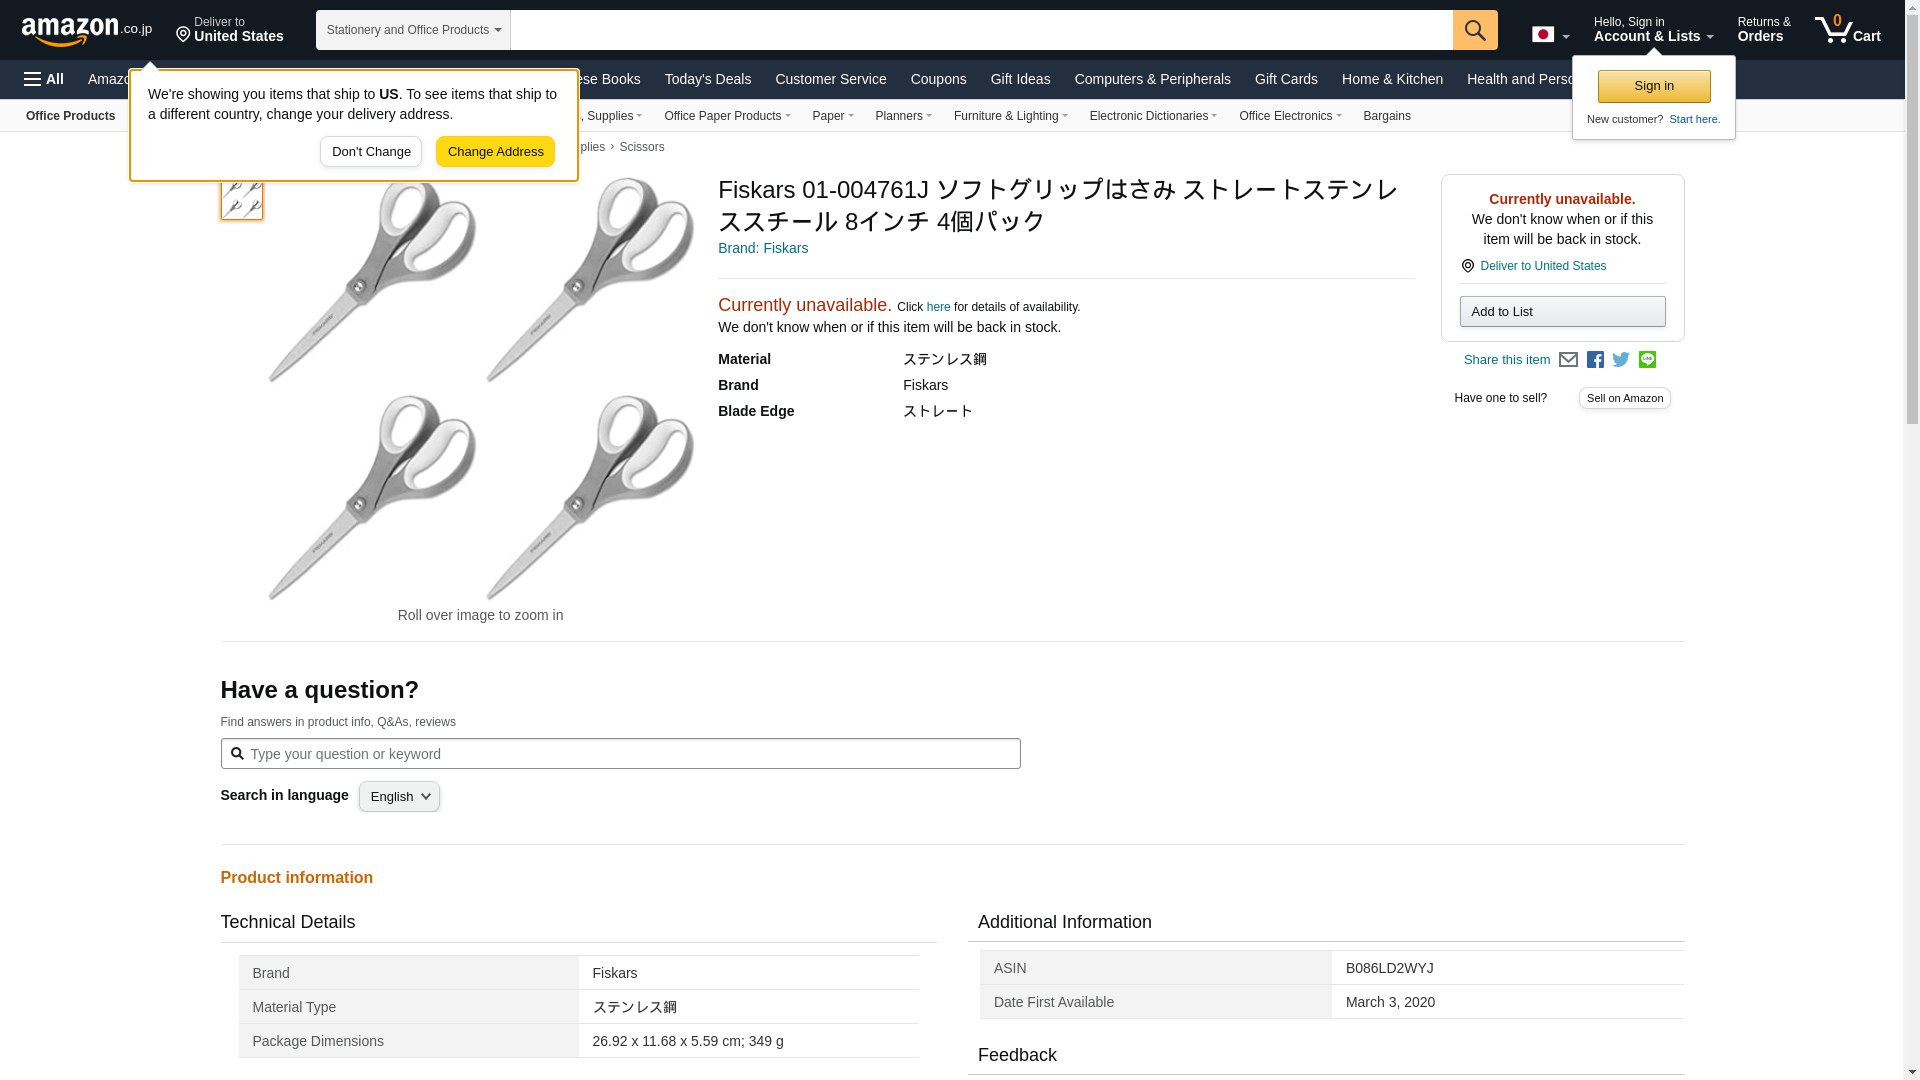Open Japan flag language selector

1550,35
